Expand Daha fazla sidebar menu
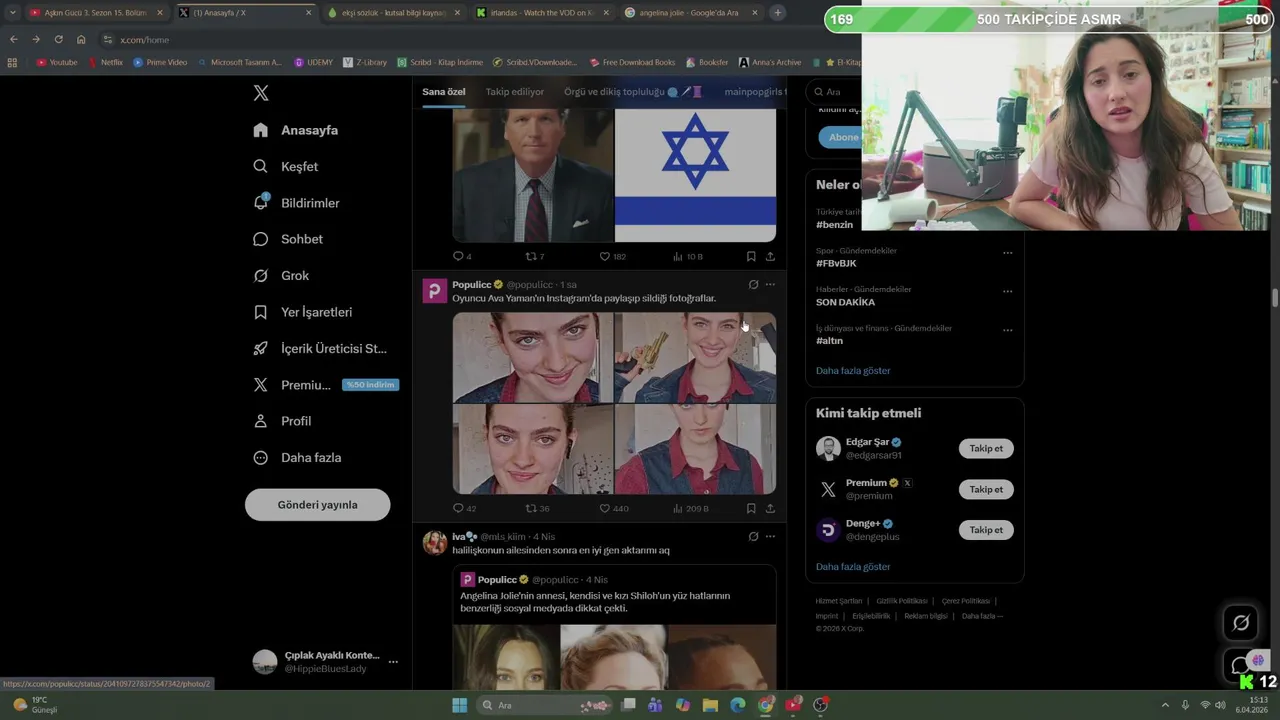 pyautogui.click(x=298, y=458)
